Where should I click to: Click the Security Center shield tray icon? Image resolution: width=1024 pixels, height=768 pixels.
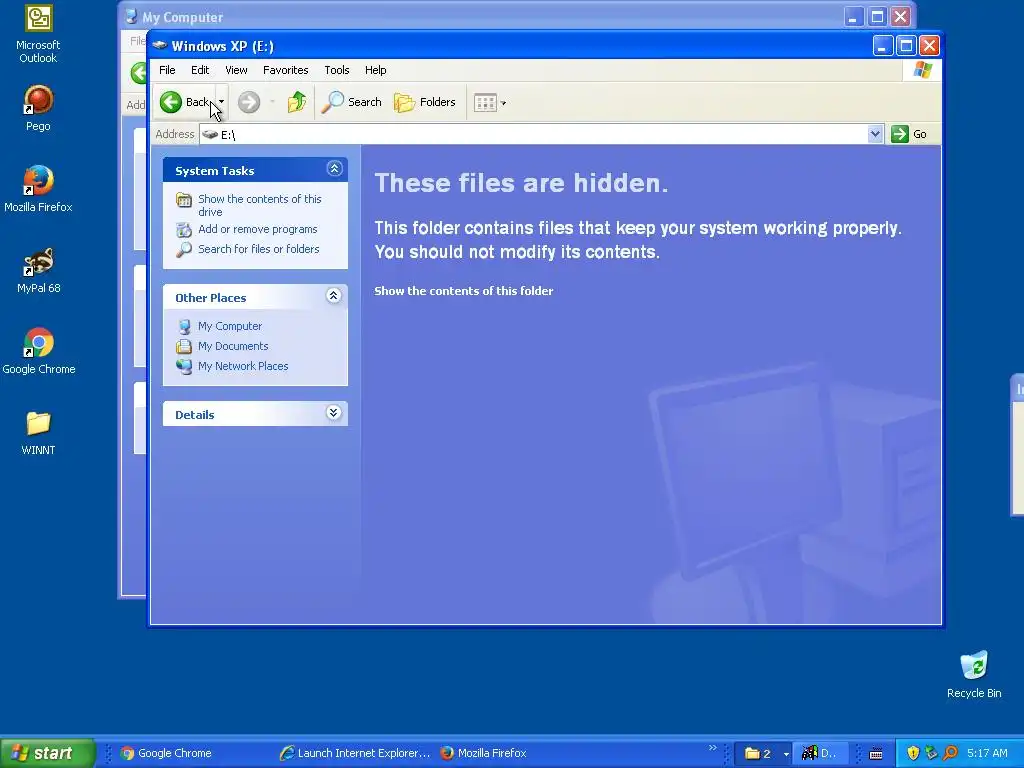pyautogui.click(x=913, y=753)
